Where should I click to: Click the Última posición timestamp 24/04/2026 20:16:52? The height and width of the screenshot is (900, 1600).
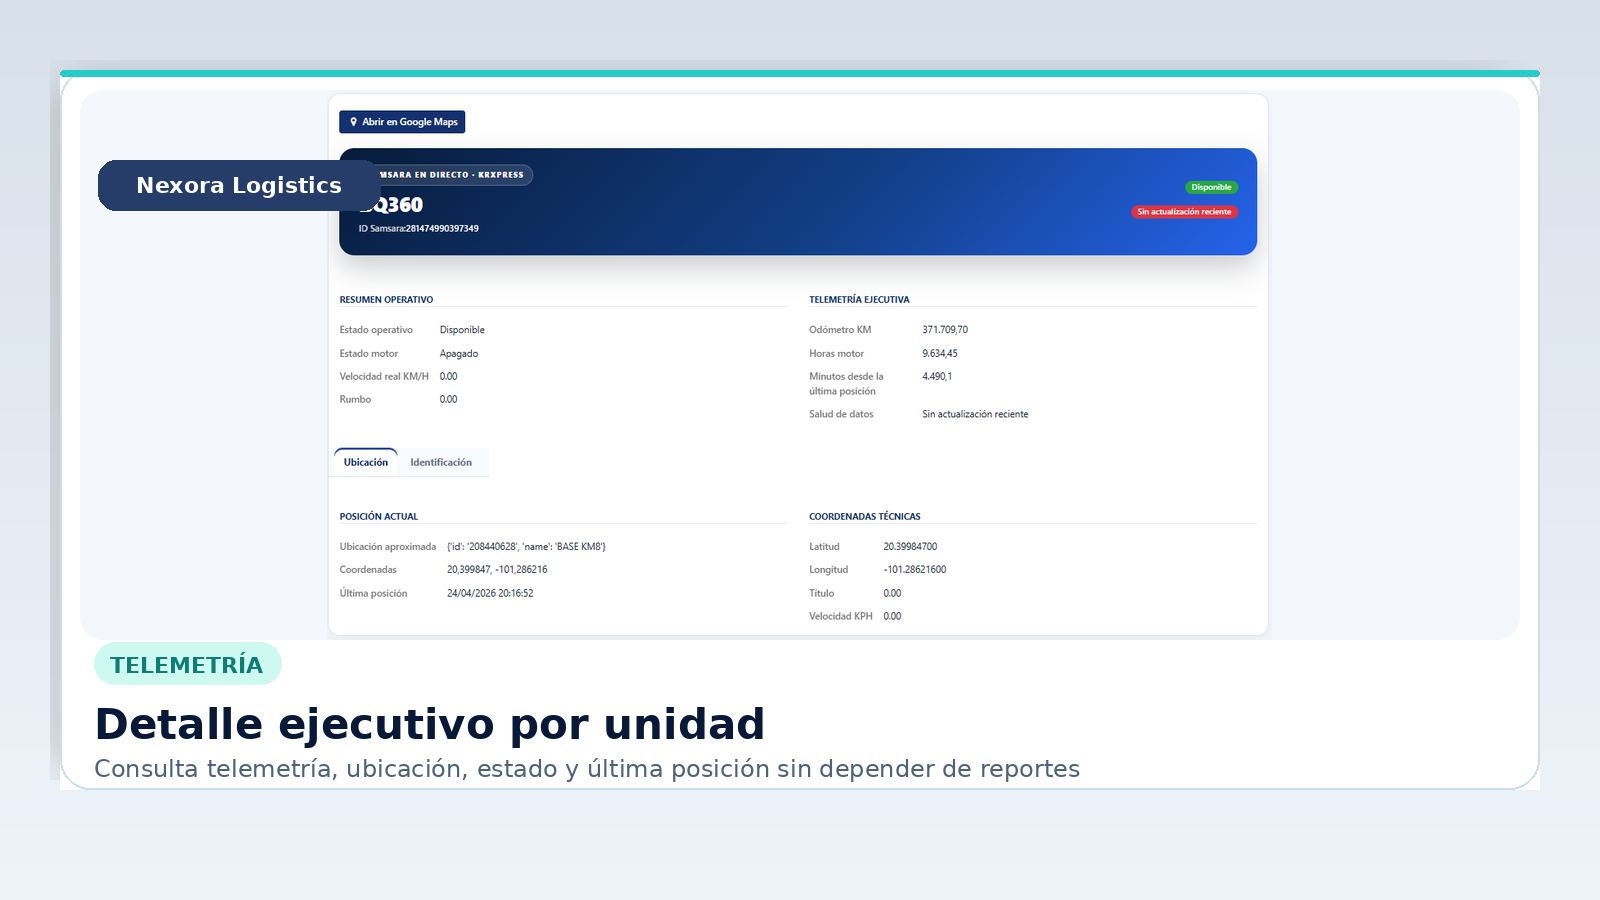tap(490, 594)
